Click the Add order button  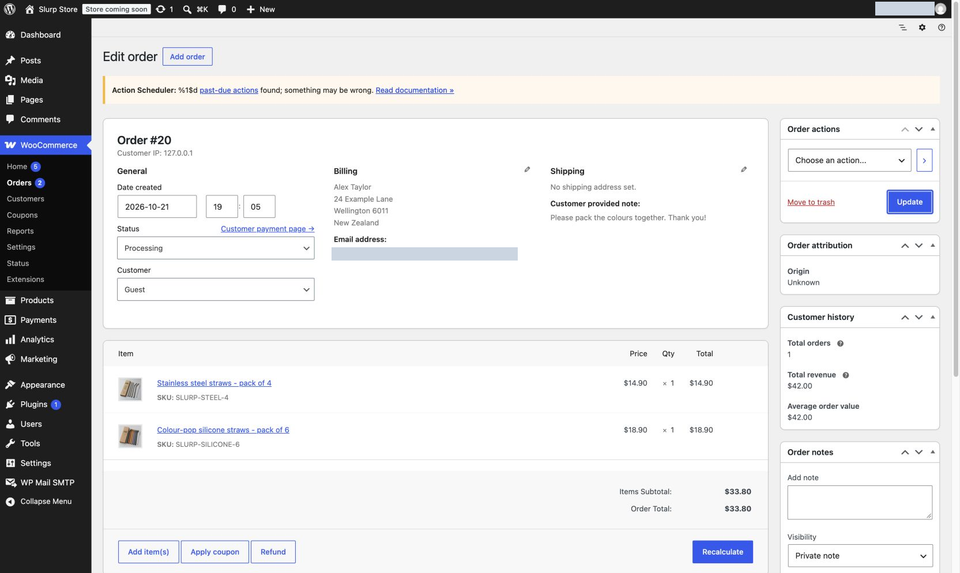(187, 56)
